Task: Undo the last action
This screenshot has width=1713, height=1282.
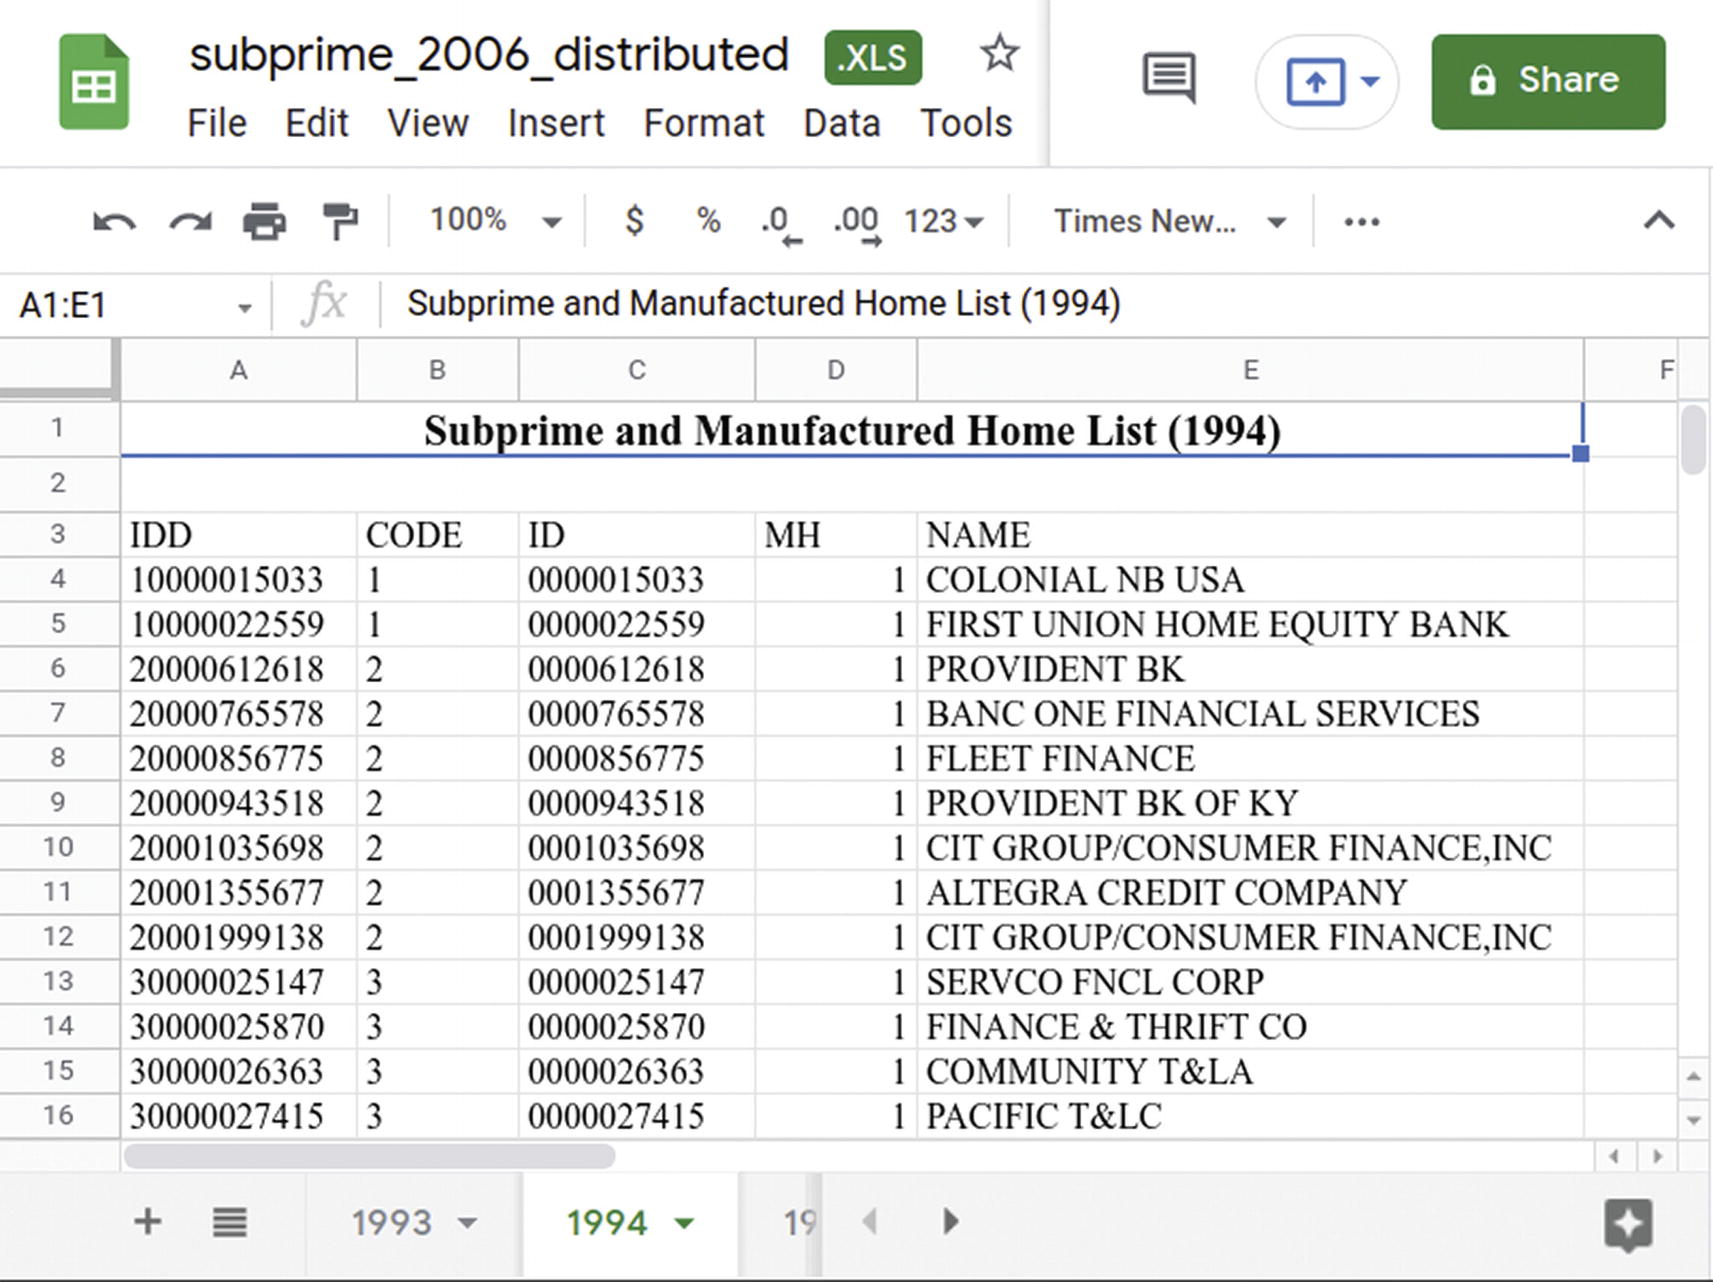Action: pyautogui.click(x=114, y=221)
